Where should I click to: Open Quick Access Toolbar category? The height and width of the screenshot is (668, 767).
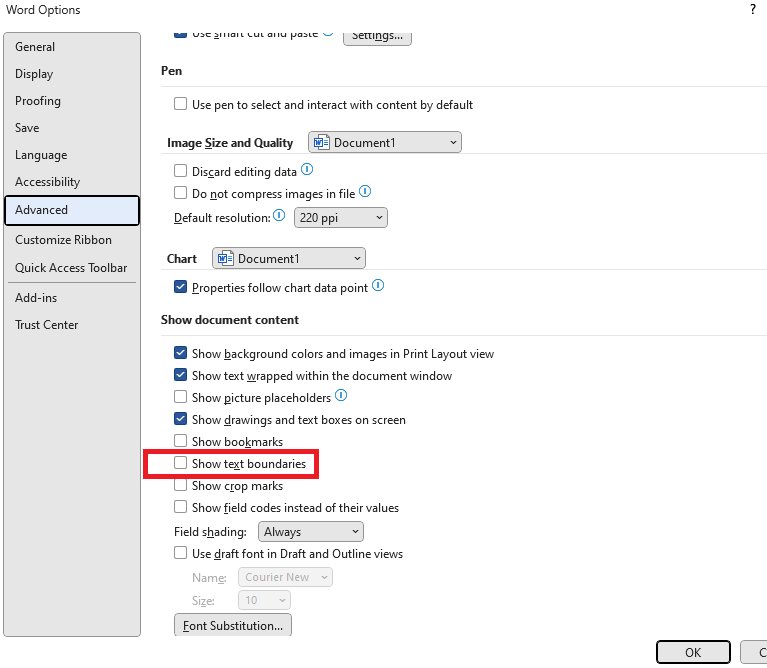click(72, 267)
